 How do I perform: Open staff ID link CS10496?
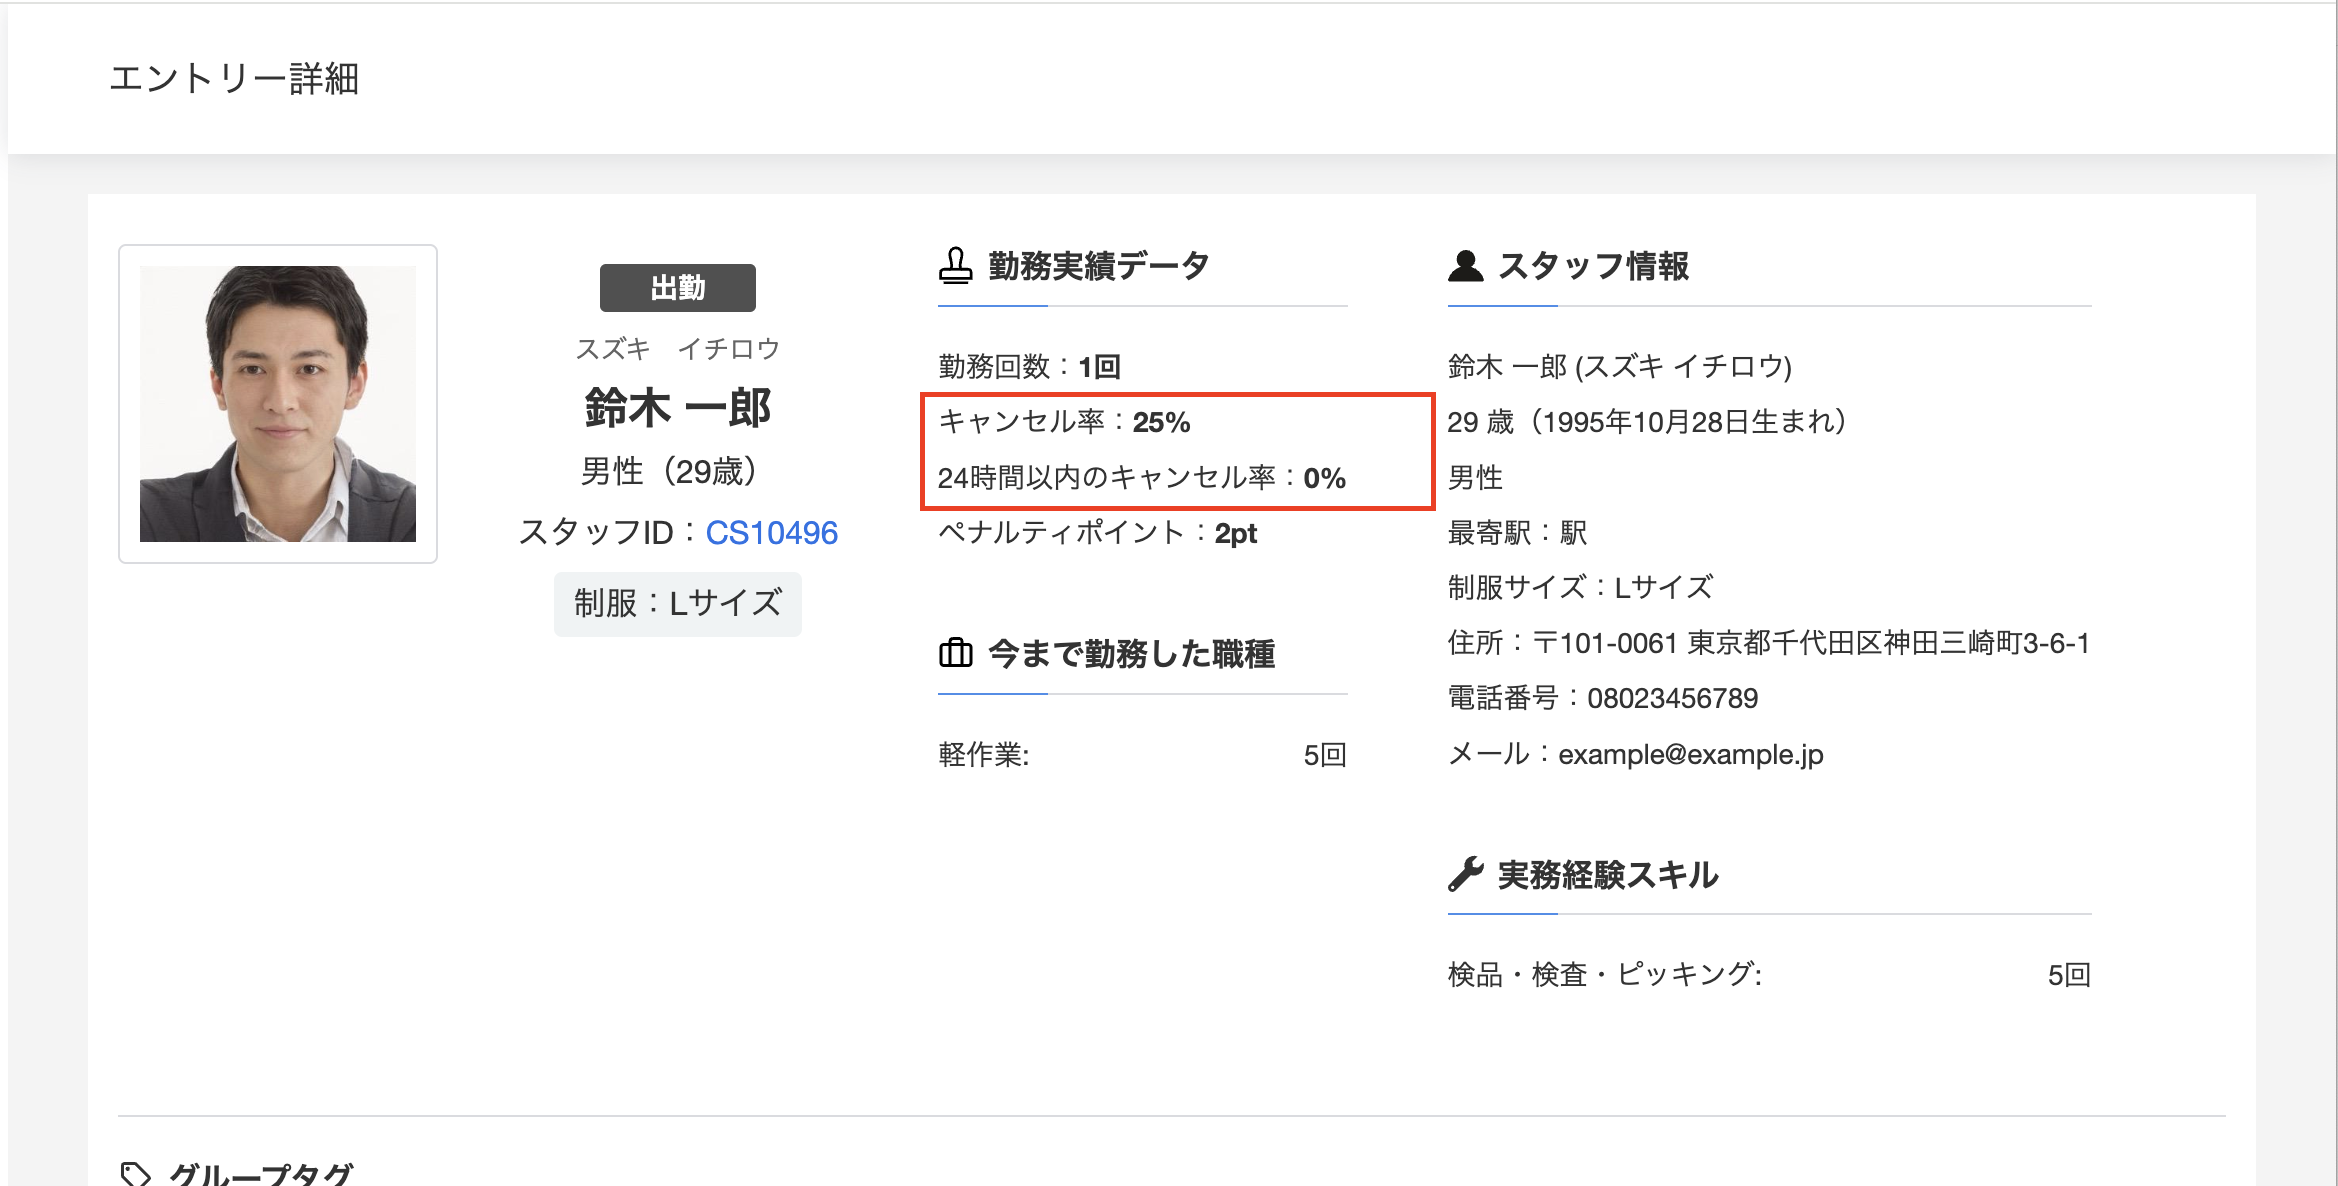click(x=771, y=533)
